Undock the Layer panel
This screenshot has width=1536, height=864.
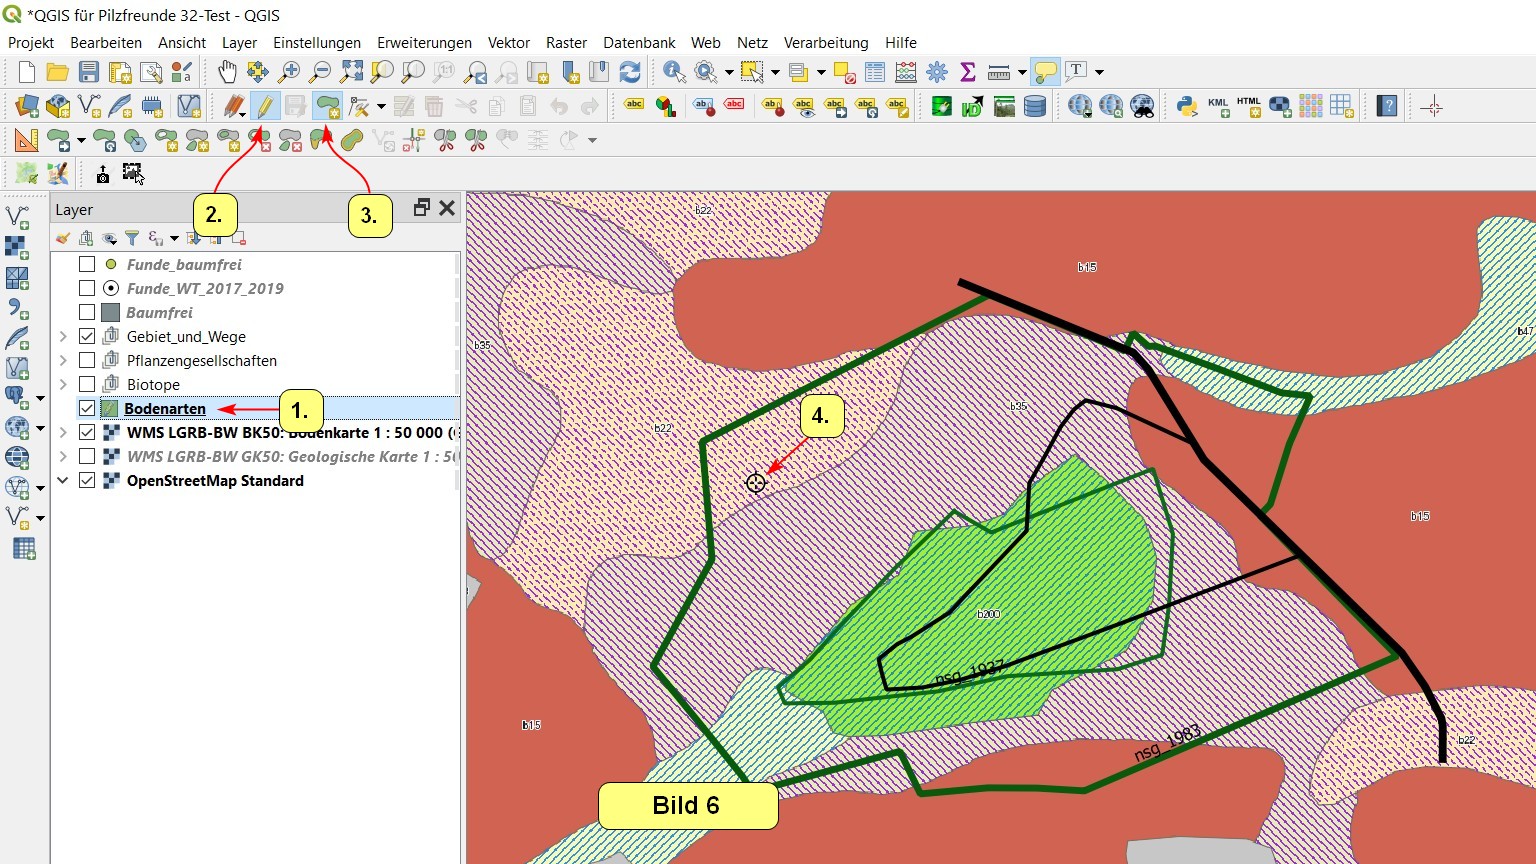[x=422, y=207]
